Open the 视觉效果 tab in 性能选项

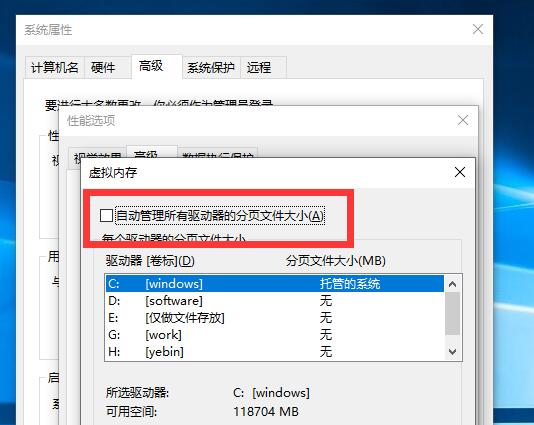point(98,157)
